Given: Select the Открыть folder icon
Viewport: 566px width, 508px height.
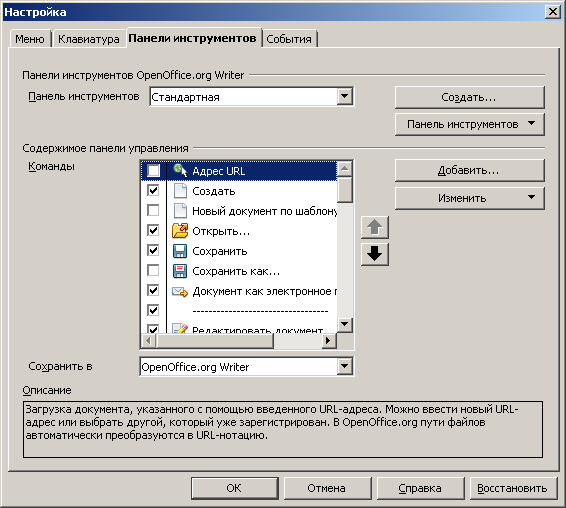Looking at the screenshot, I should coord(180,231).
